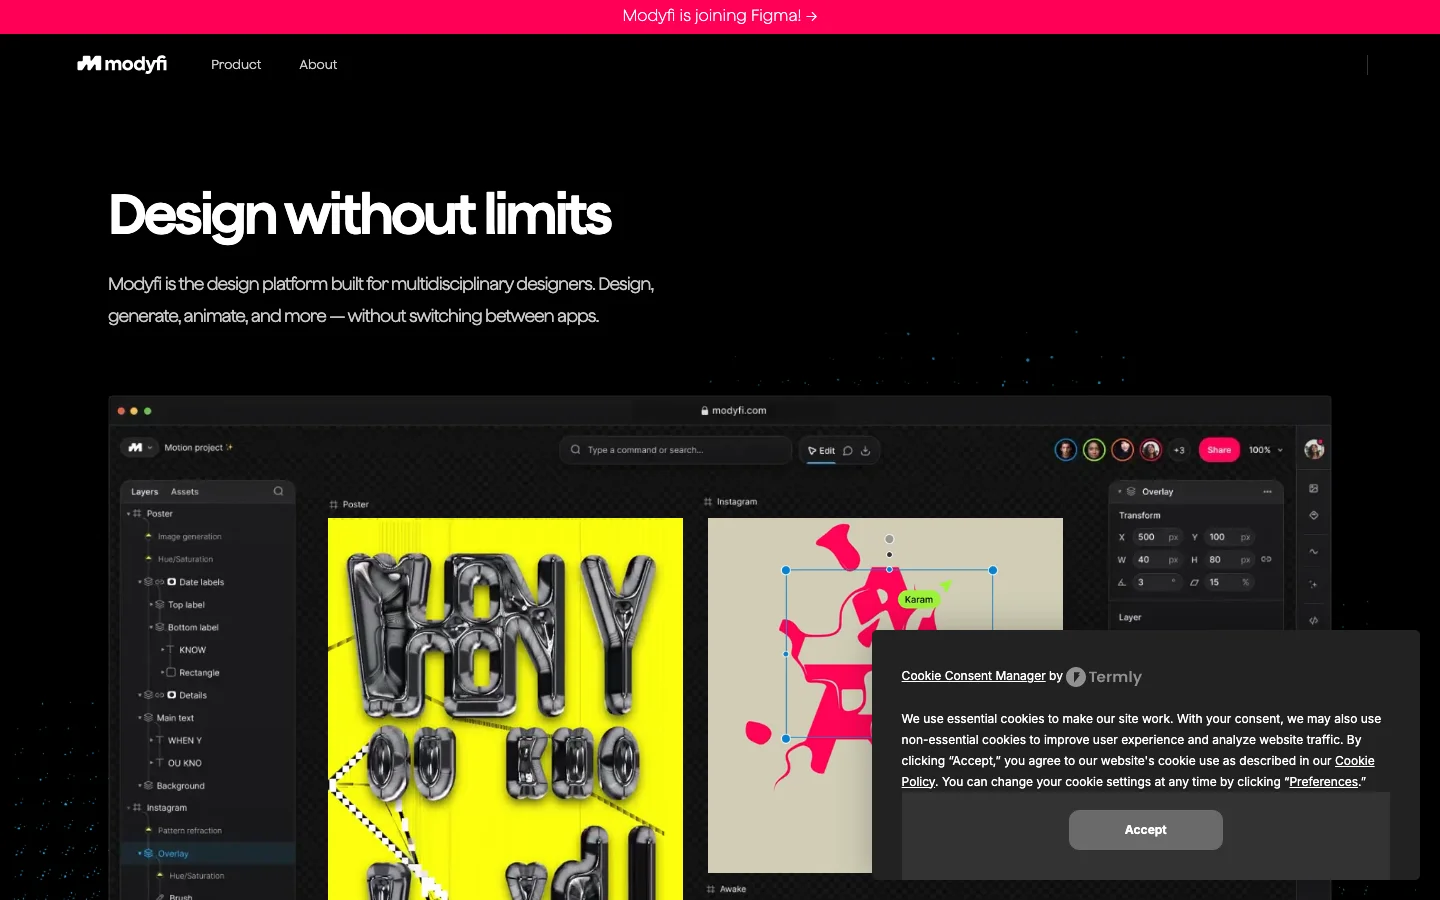Click the green-ringed collaborator avatar
Viewport: 1440px width, 900px height.
[x=1094, y=450]
